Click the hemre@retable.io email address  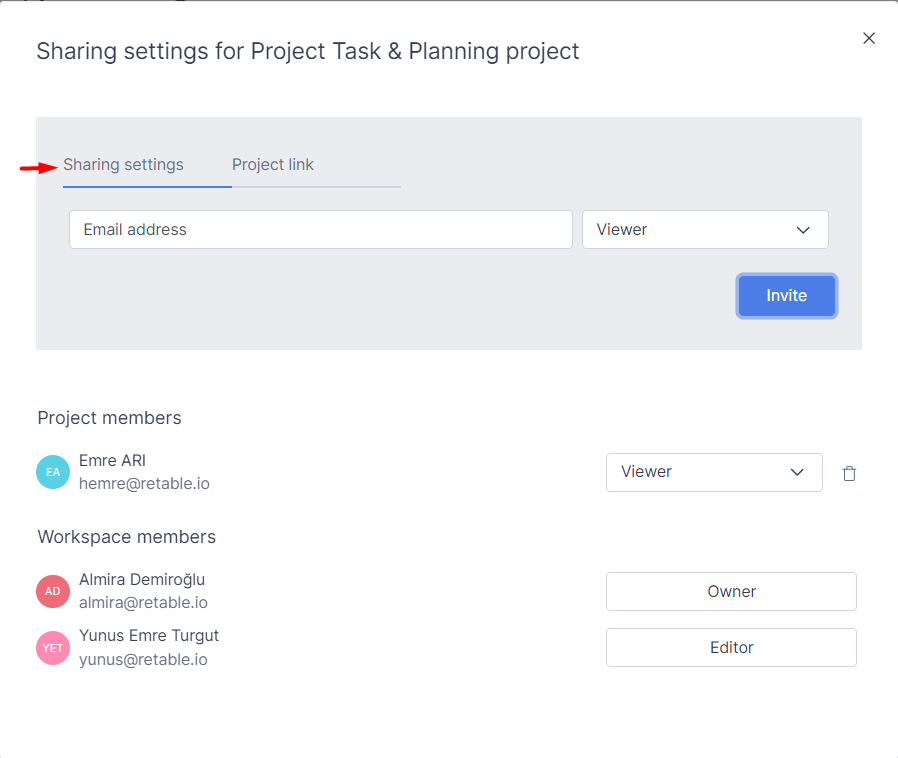click(x=144, y=484)
